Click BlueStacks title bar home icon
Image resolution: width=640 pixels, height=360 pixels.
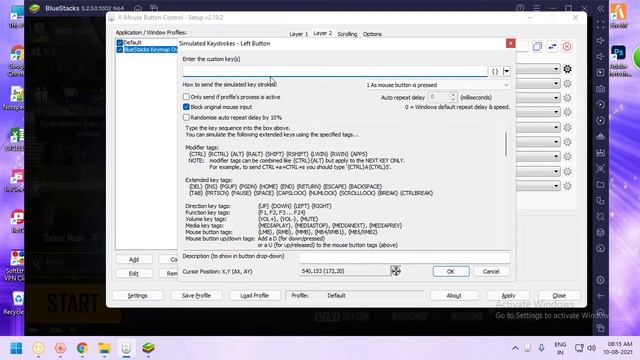pos(138,9)
